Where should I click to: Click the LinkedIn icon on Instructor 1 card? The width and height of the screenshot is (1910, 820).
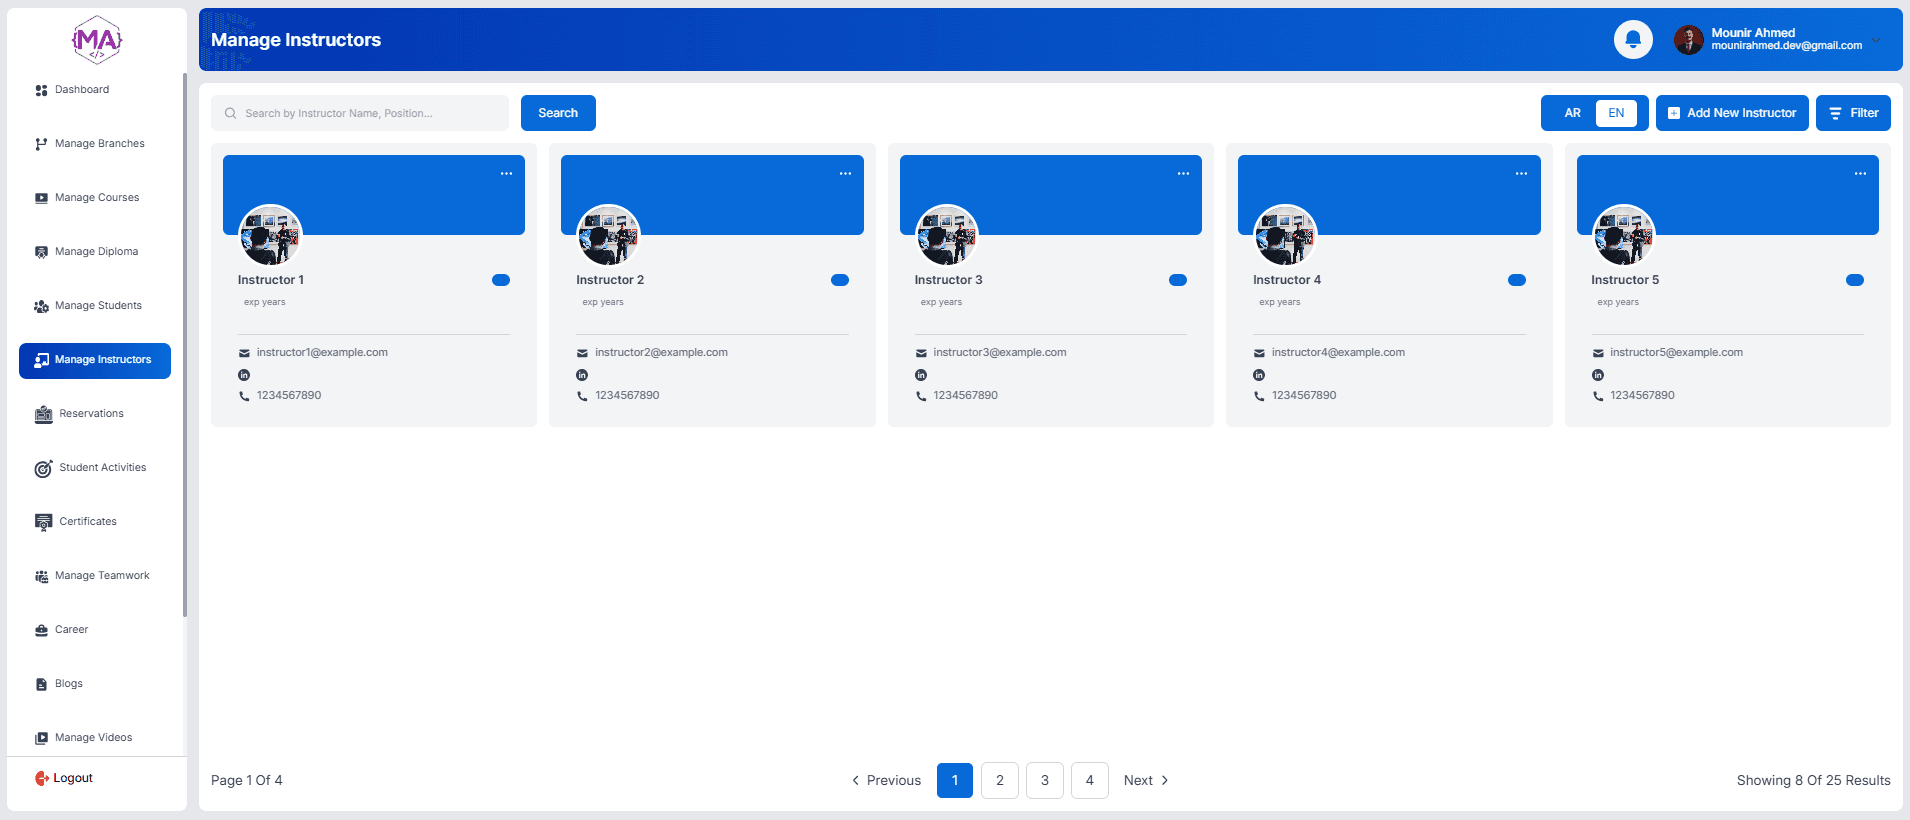pyautogui.click(x=244, y=375)
